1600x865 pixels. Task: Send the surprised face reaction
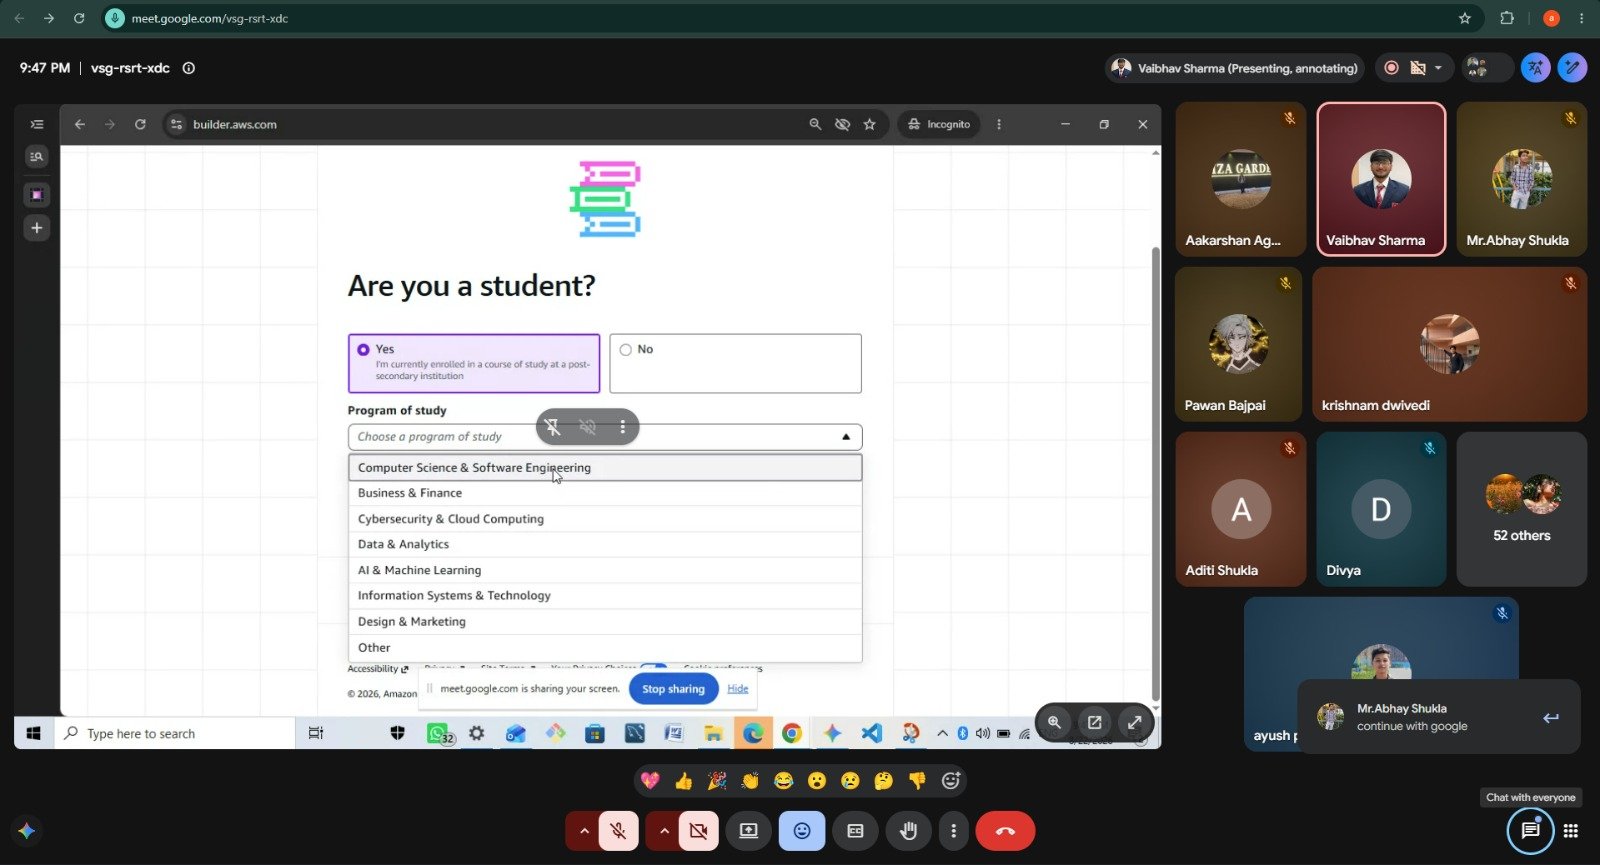(x=817, y=781)
